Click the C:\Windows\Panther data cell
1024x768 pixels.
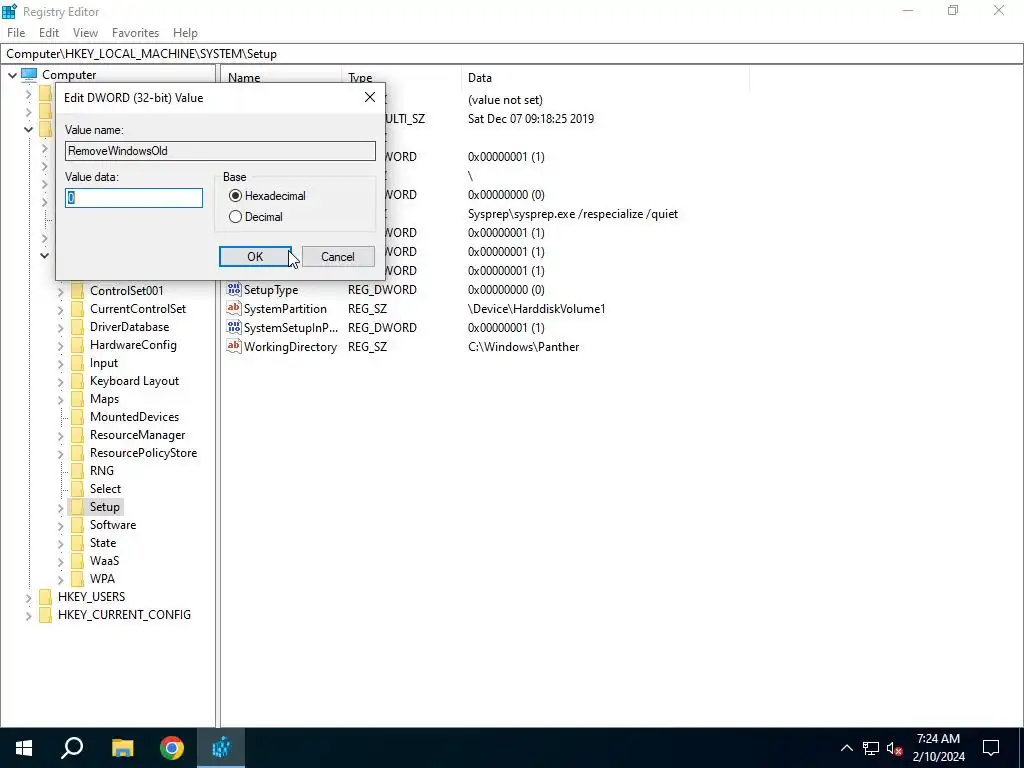pos(524,347)
